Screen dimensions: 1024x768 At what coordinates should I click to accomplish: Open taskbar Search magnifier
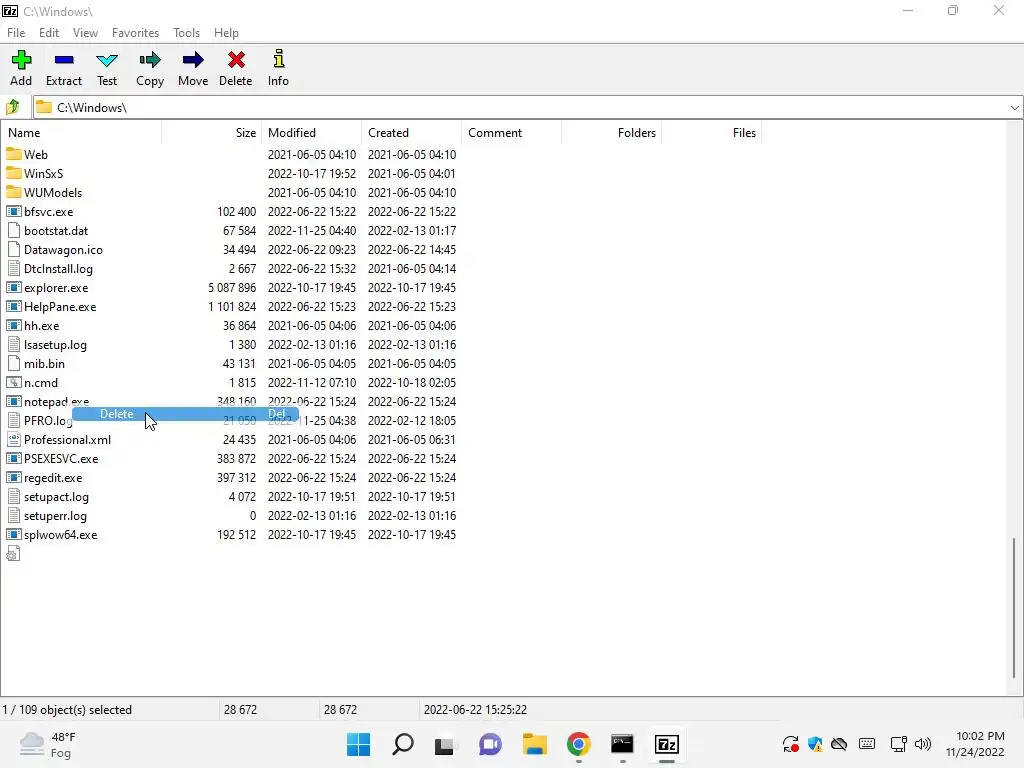402,744
